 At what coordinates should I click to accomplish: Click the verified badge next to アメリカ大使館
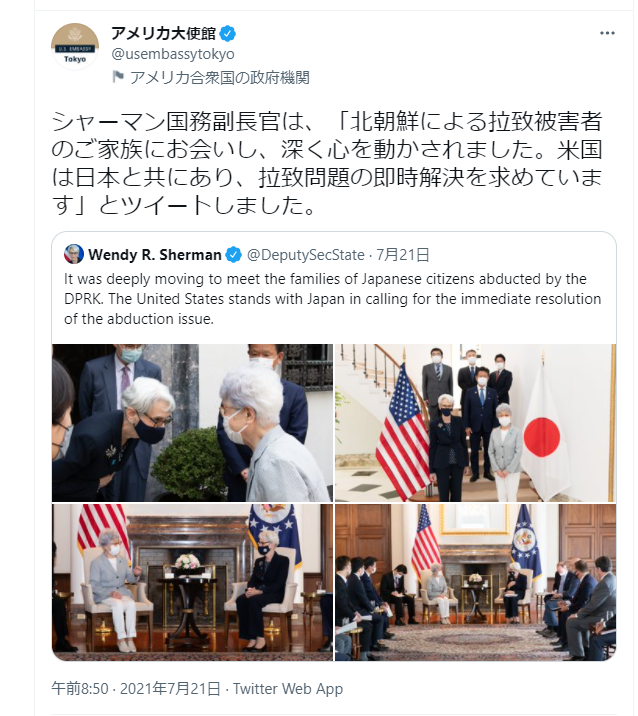tap(228, 34)
